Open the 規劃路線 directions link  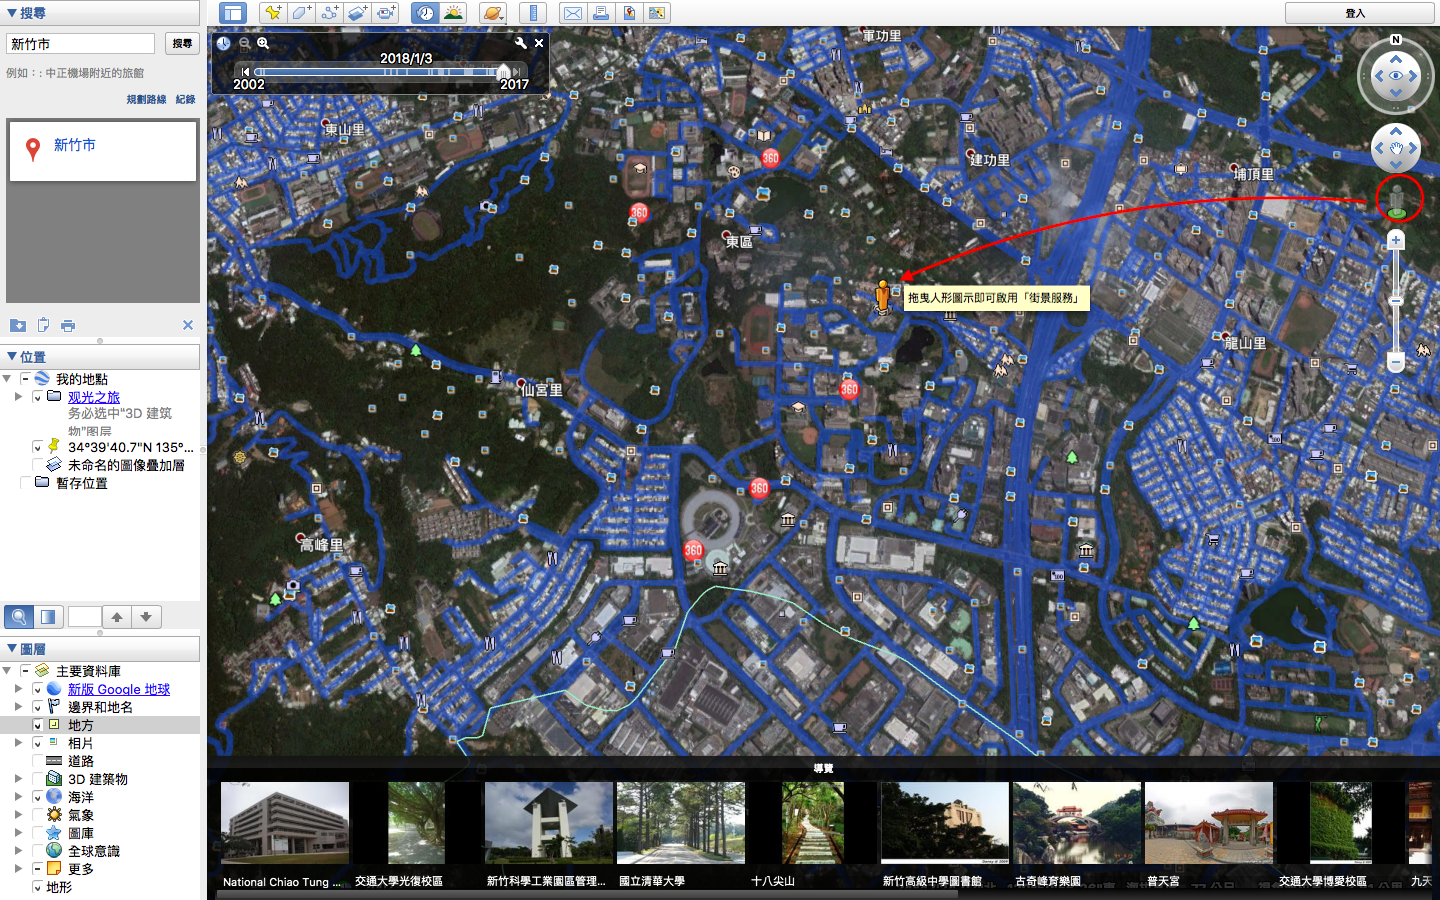pos(146,99)
